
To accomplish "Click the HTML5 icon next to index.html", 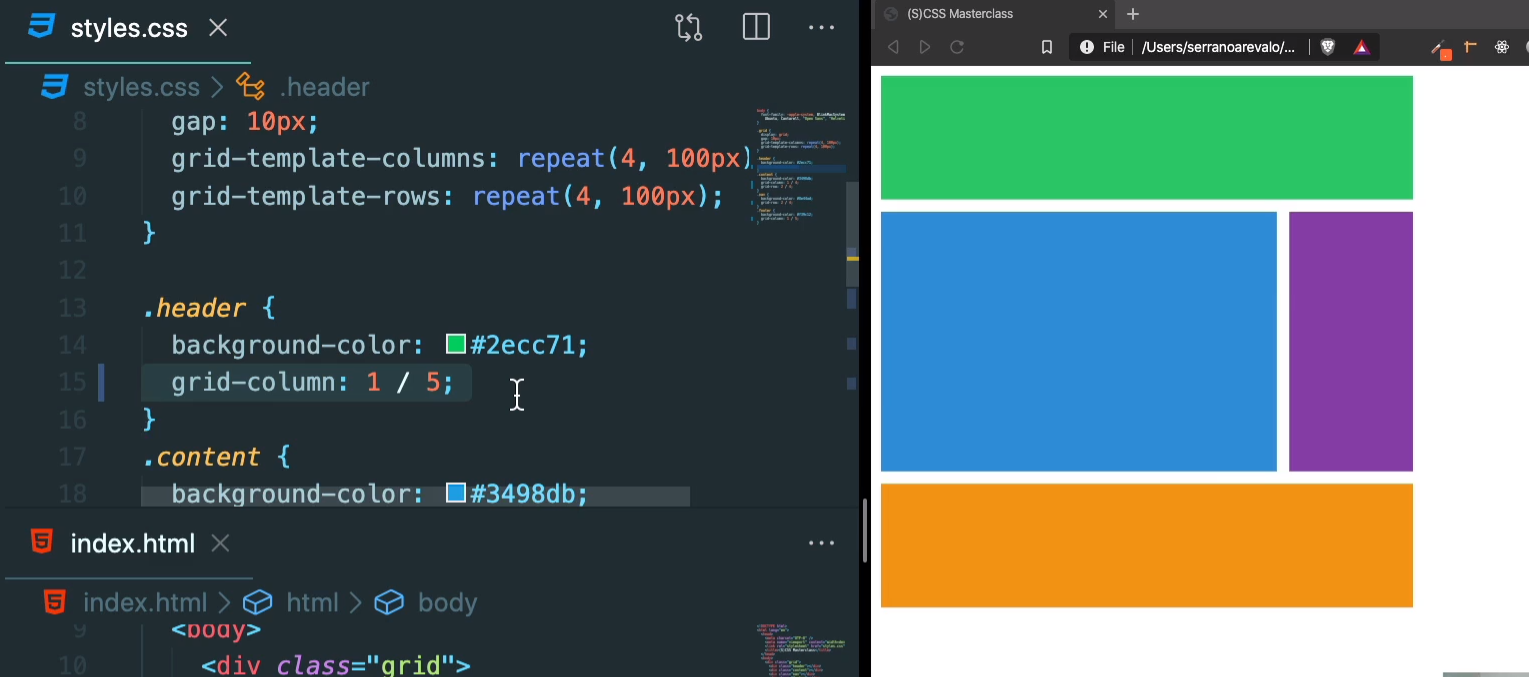I will coord(41,543).
